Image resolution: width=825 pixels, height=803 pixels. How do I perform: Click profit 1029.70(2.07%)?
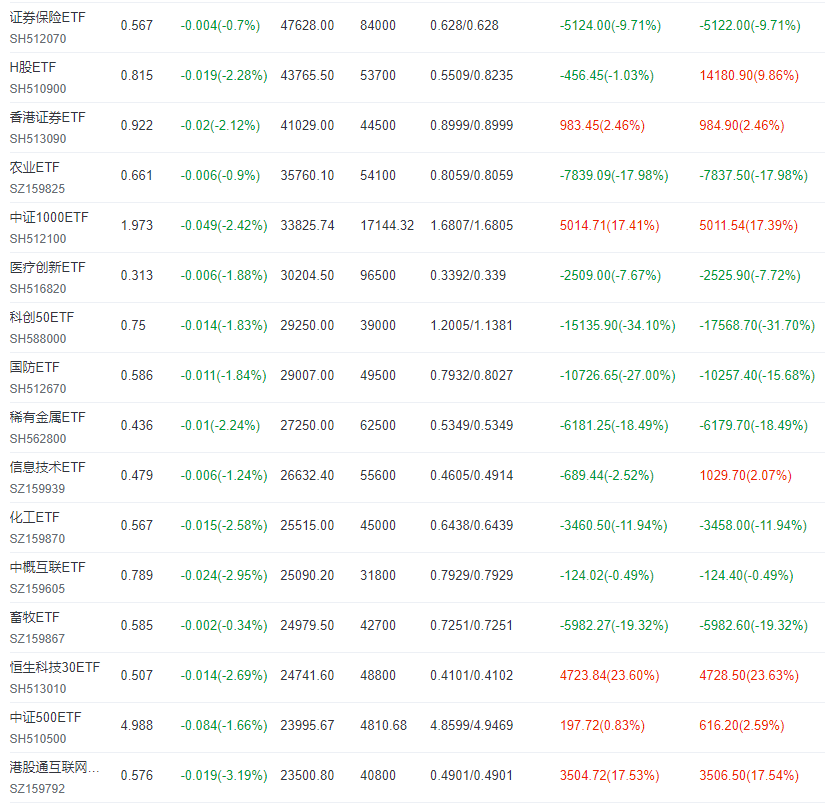point(746,476)
